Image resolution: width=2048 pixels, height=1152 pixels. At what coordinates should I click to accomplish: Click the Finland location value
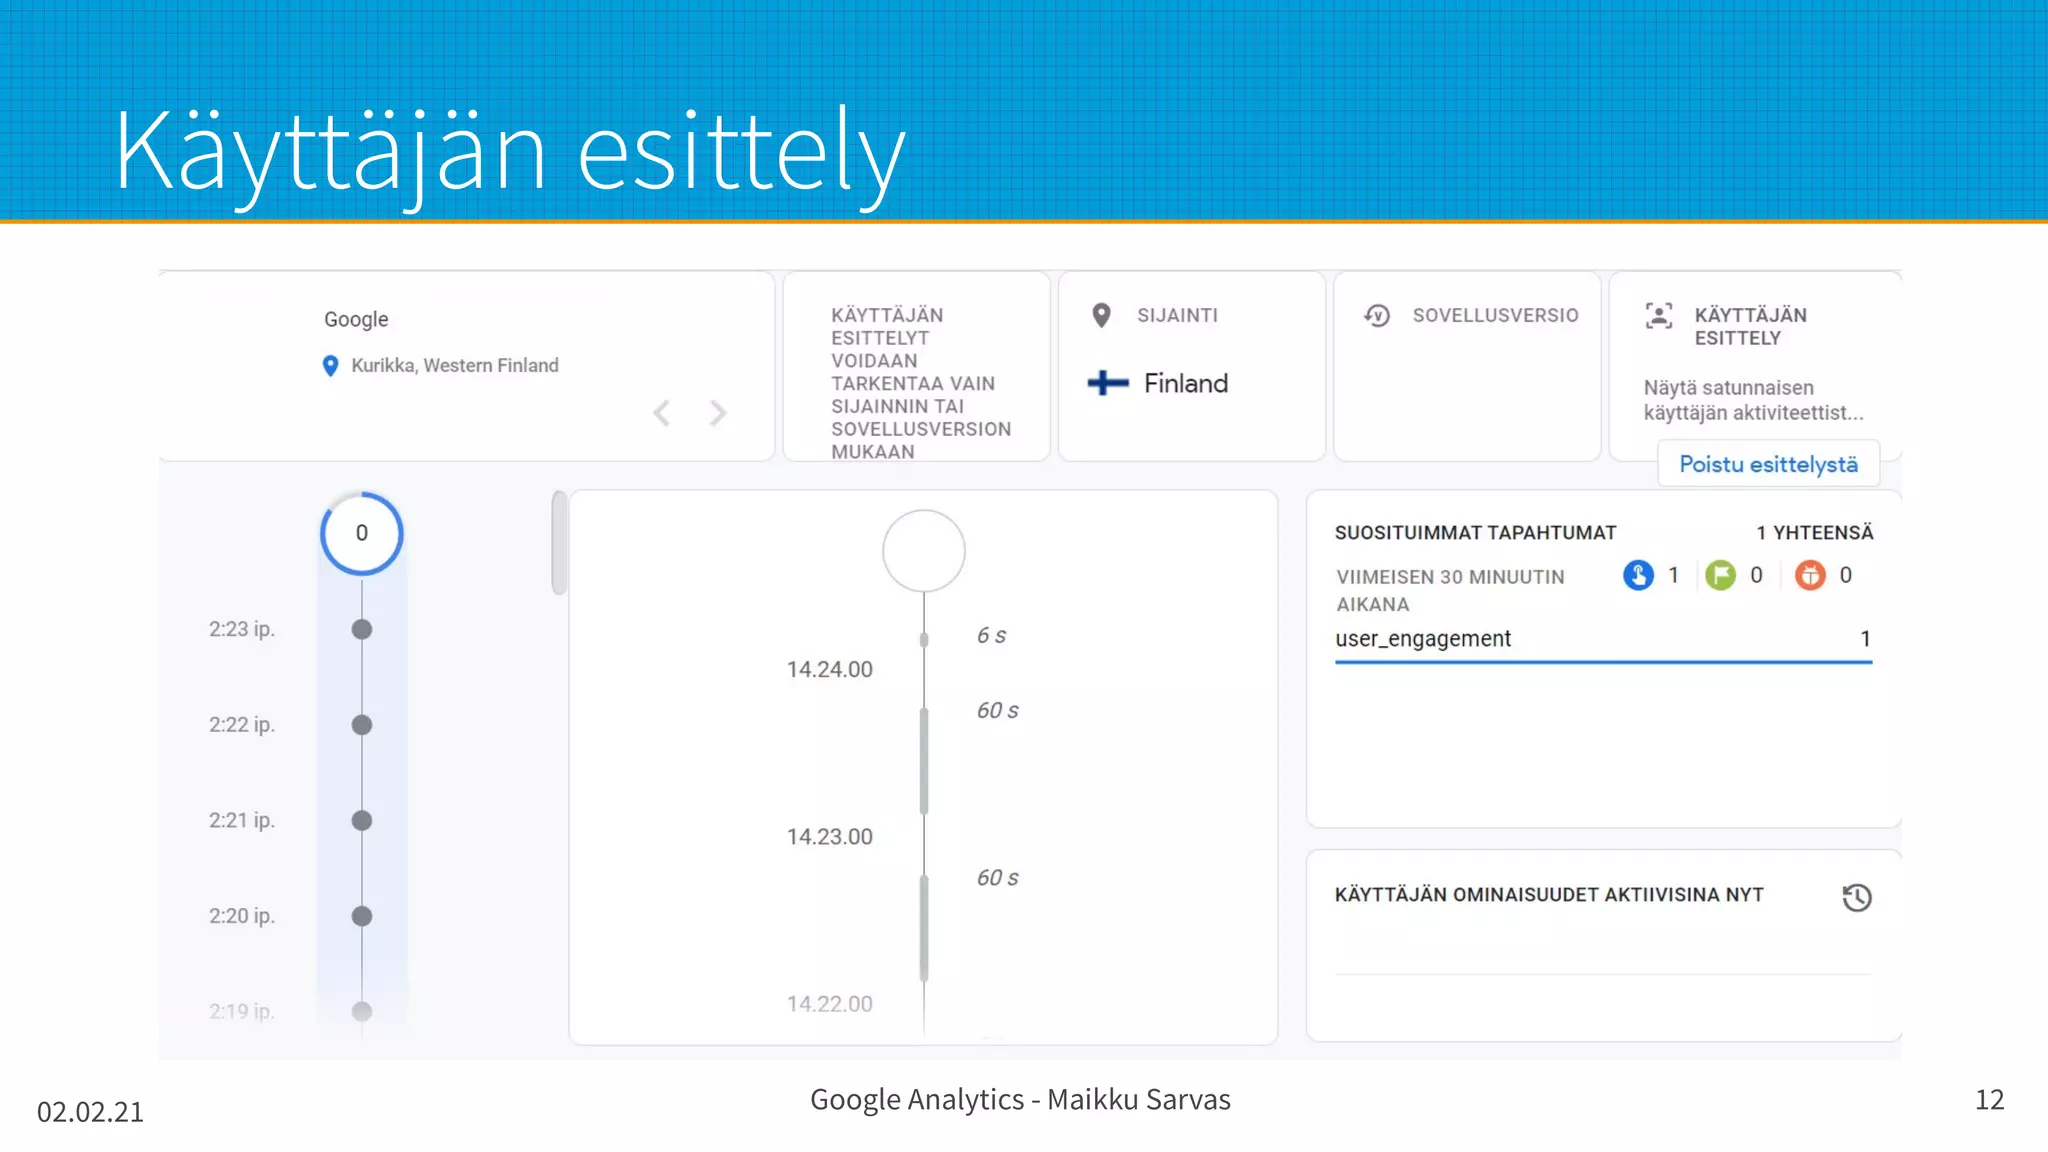tap(1186, 383)
